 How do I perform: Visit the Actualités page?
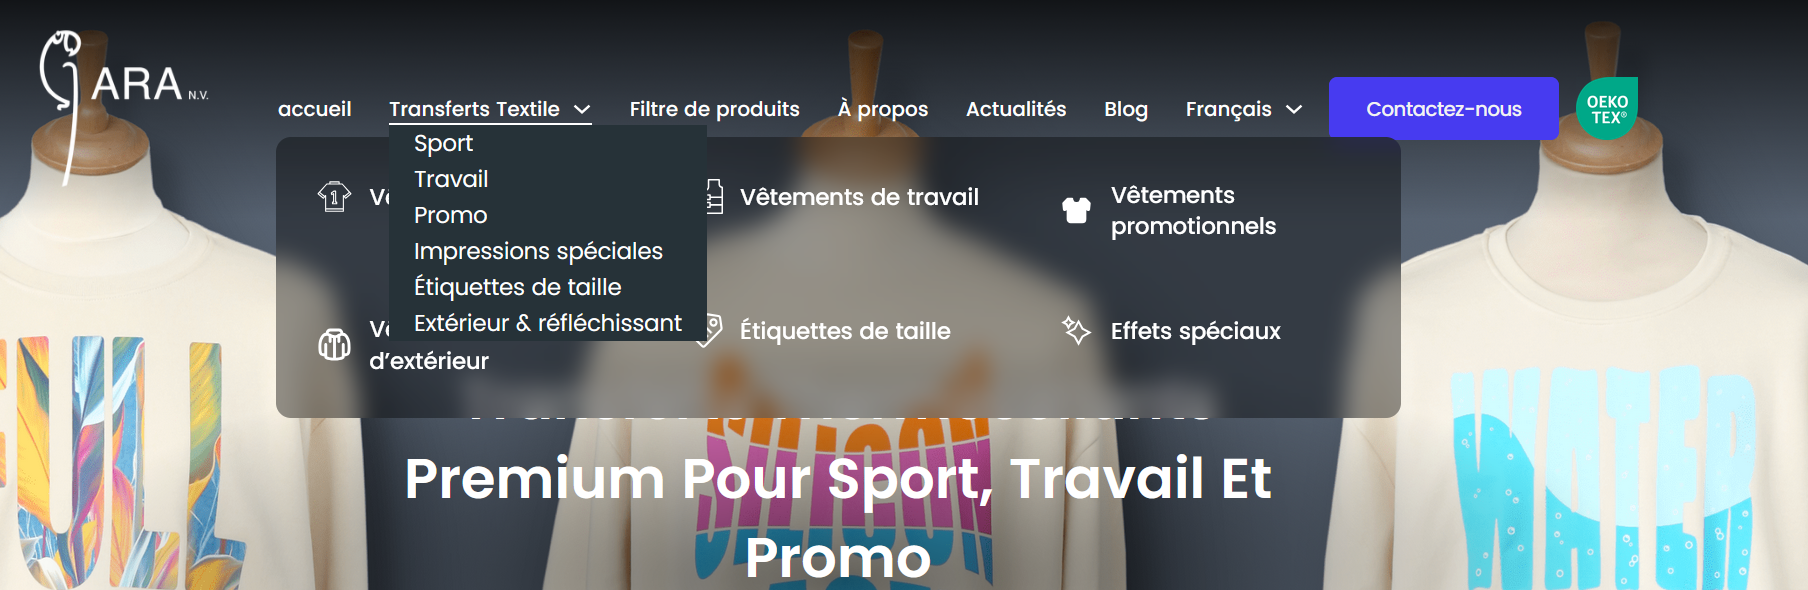click(1016, 109)
